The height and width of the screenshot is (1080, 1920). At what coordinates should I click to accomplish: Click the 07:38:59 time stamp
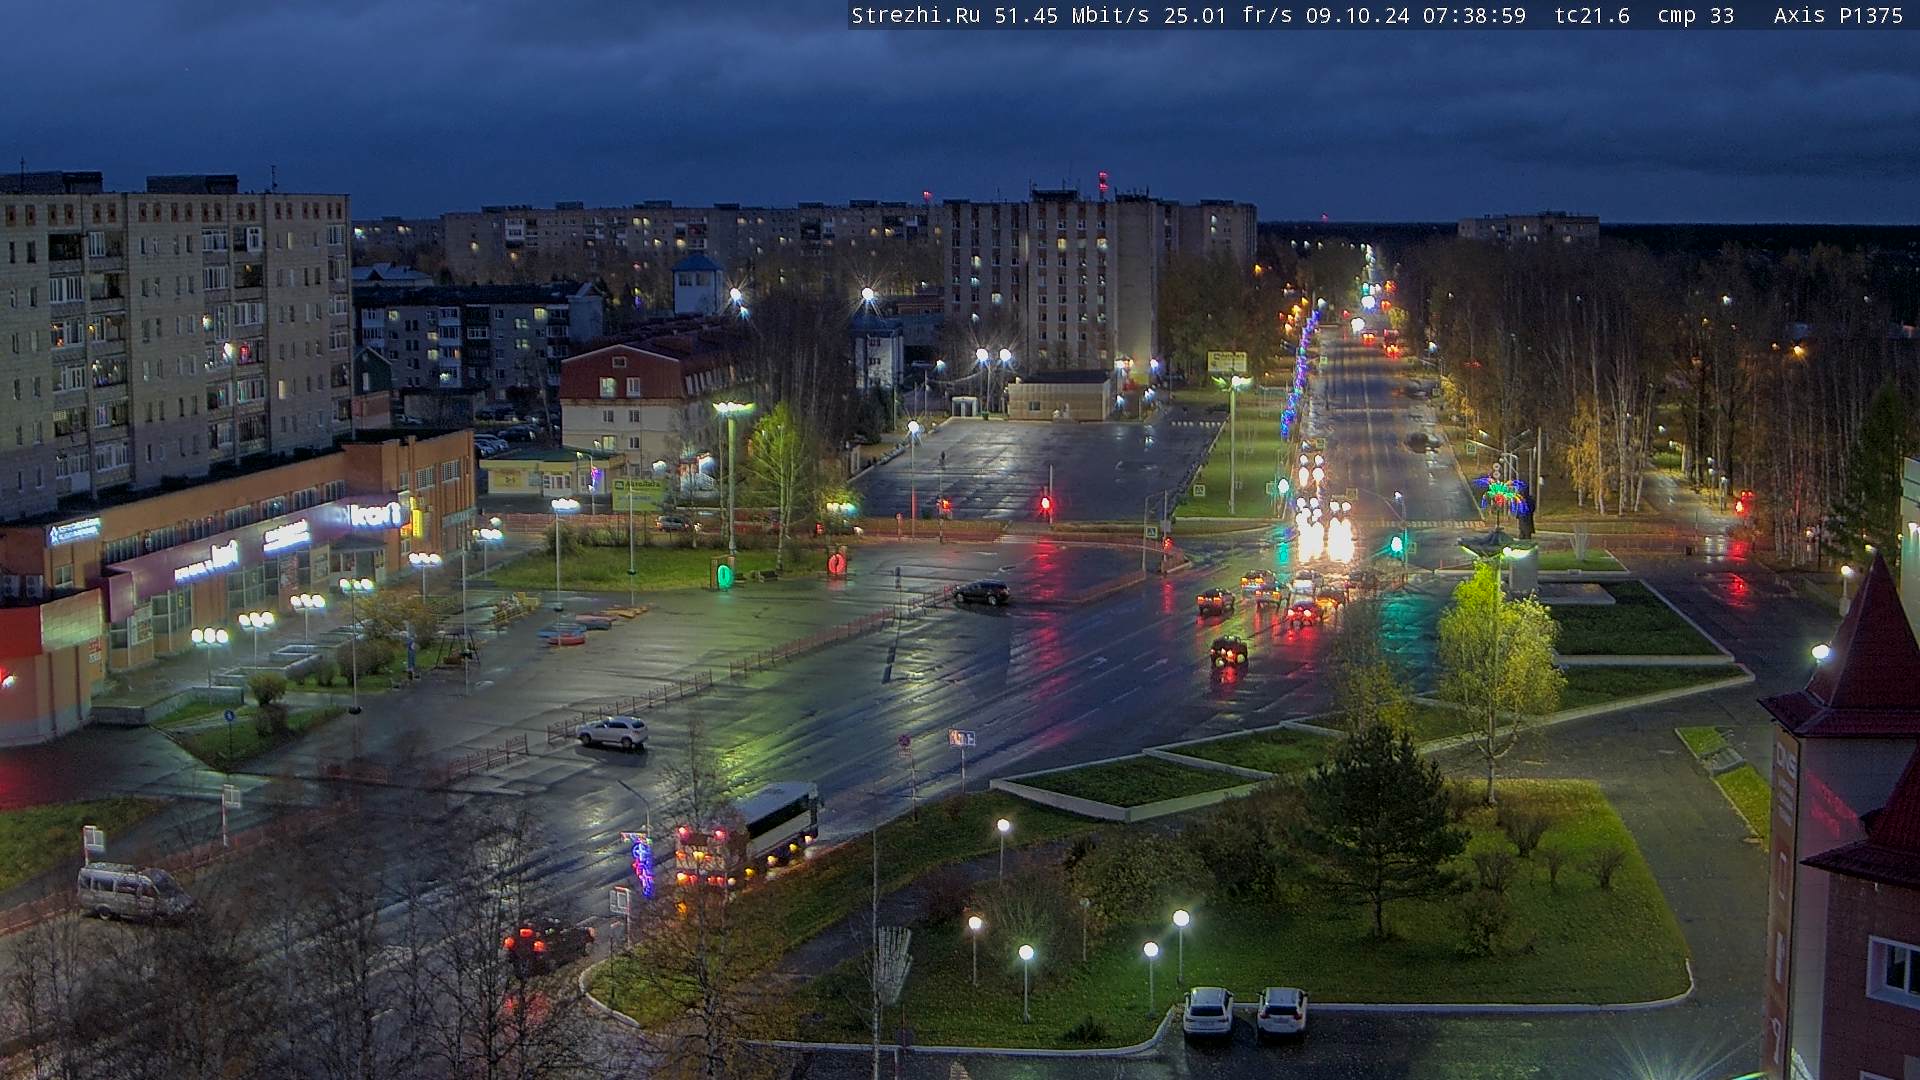coord(1474,15)
